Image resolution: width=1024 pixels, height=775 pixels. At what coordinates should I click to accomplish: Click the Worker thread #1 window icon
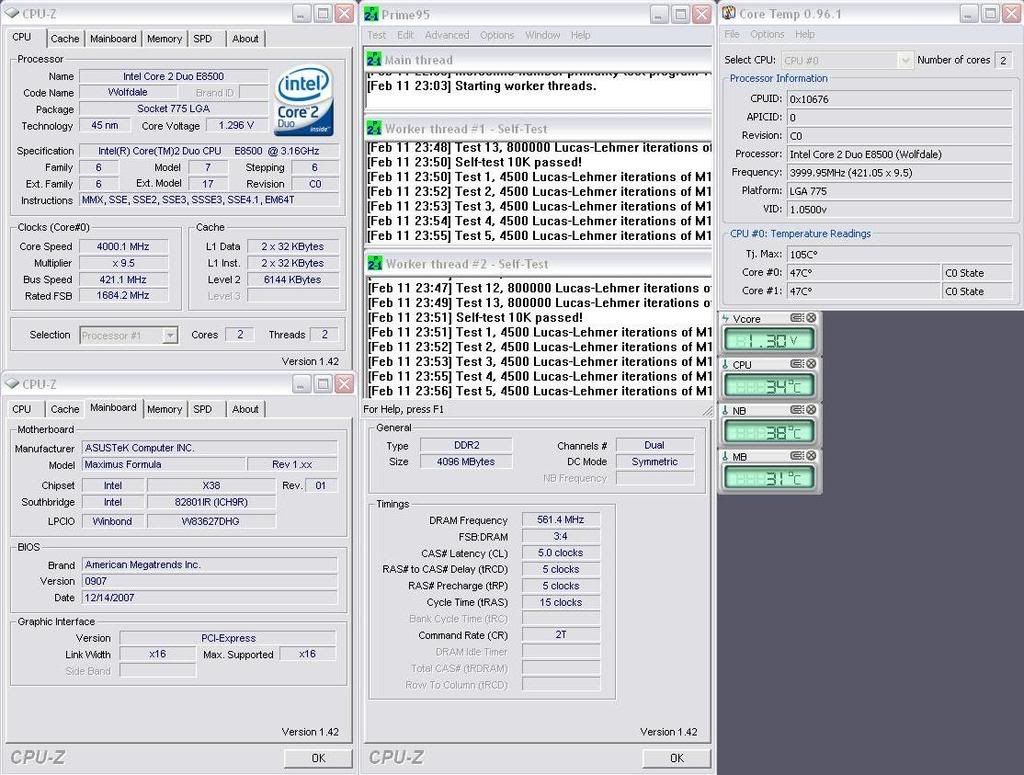pos(374,129)
